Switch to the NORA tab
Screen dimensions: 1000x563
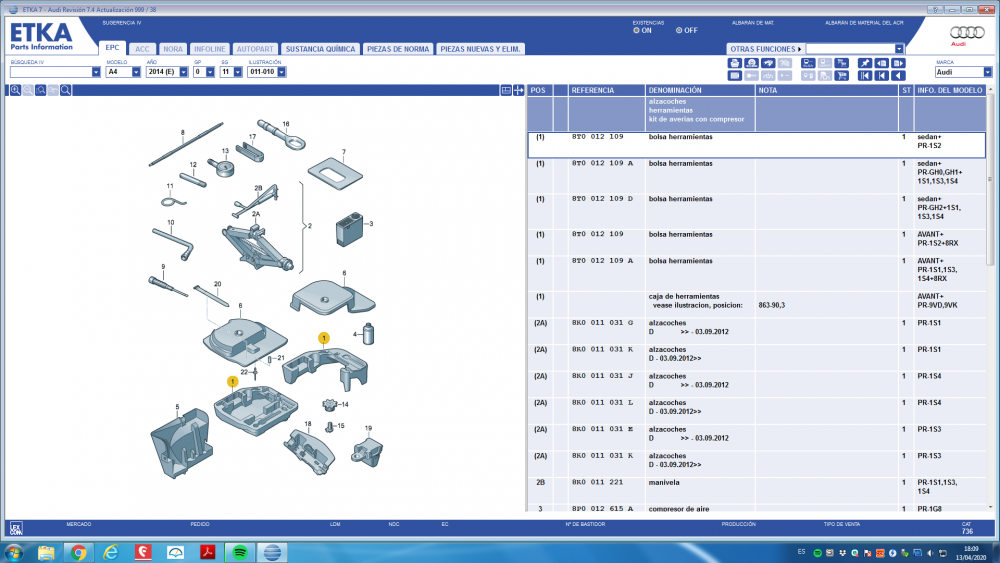pos(173,49)
